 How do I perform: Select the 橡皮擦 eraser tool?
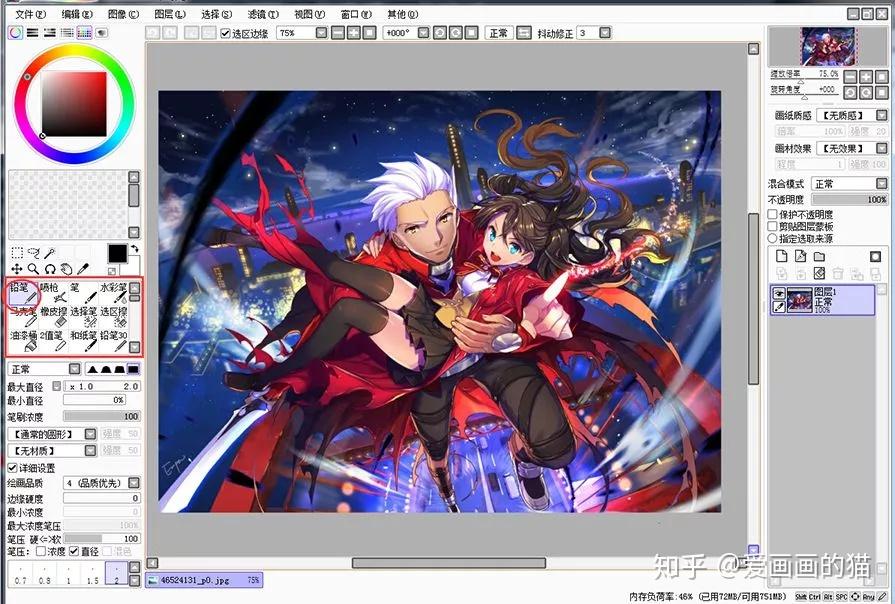click(54, 317)
